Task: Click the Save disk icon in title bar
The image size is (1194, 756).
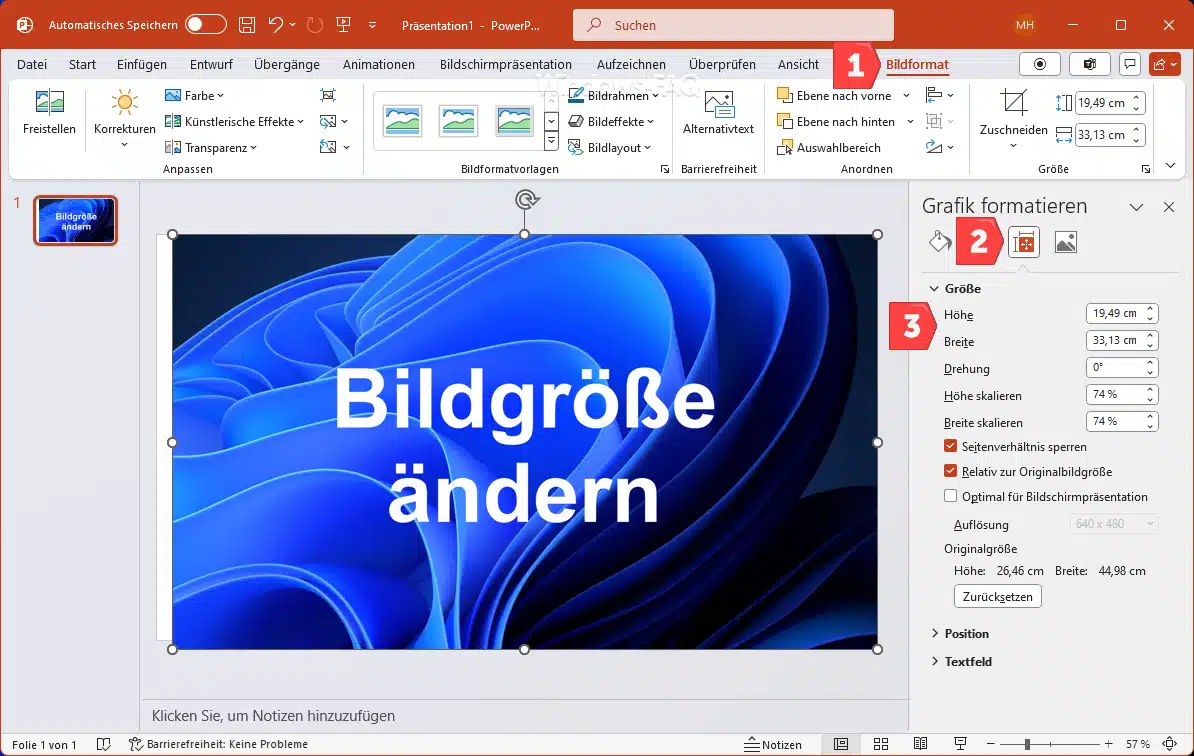Action: (x=247, y=25)
